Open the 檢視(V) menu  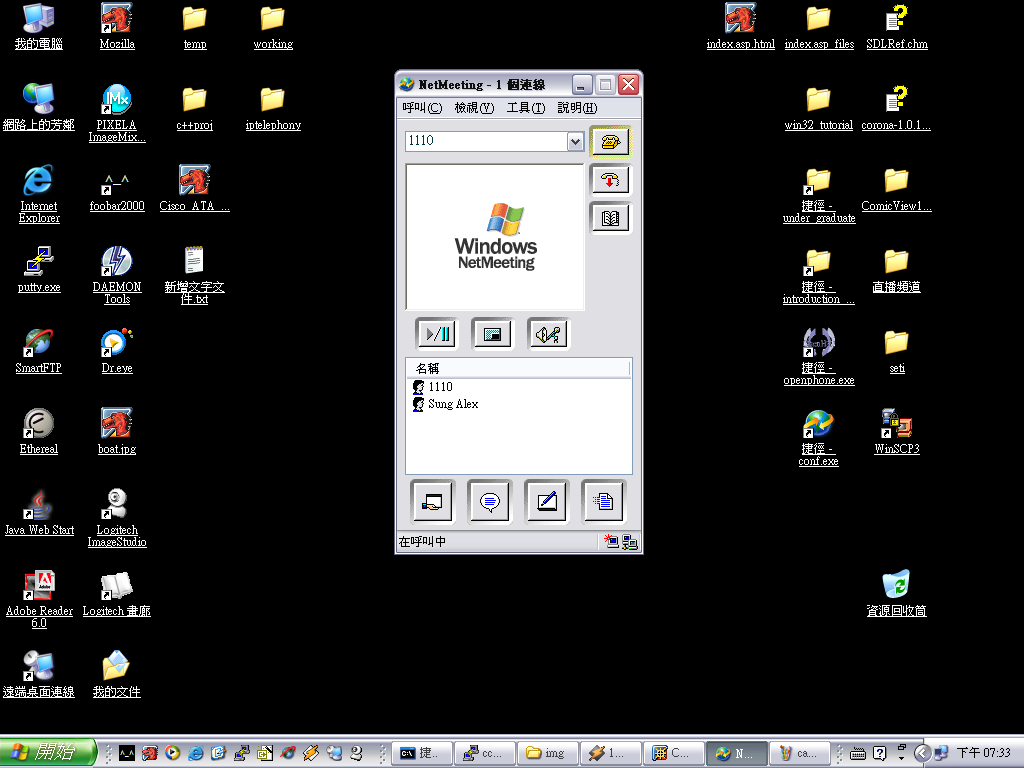474,108
